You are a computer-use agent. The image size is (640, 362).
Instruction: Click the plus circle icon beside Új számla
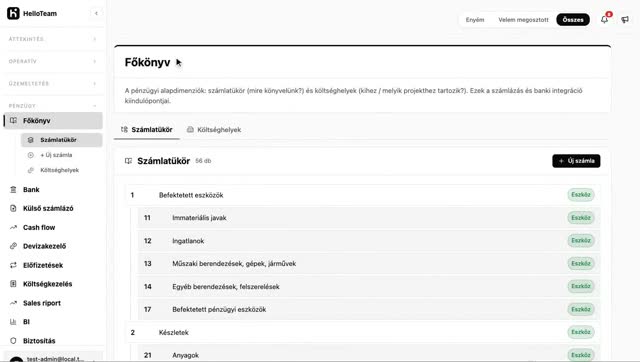point(31,155)
